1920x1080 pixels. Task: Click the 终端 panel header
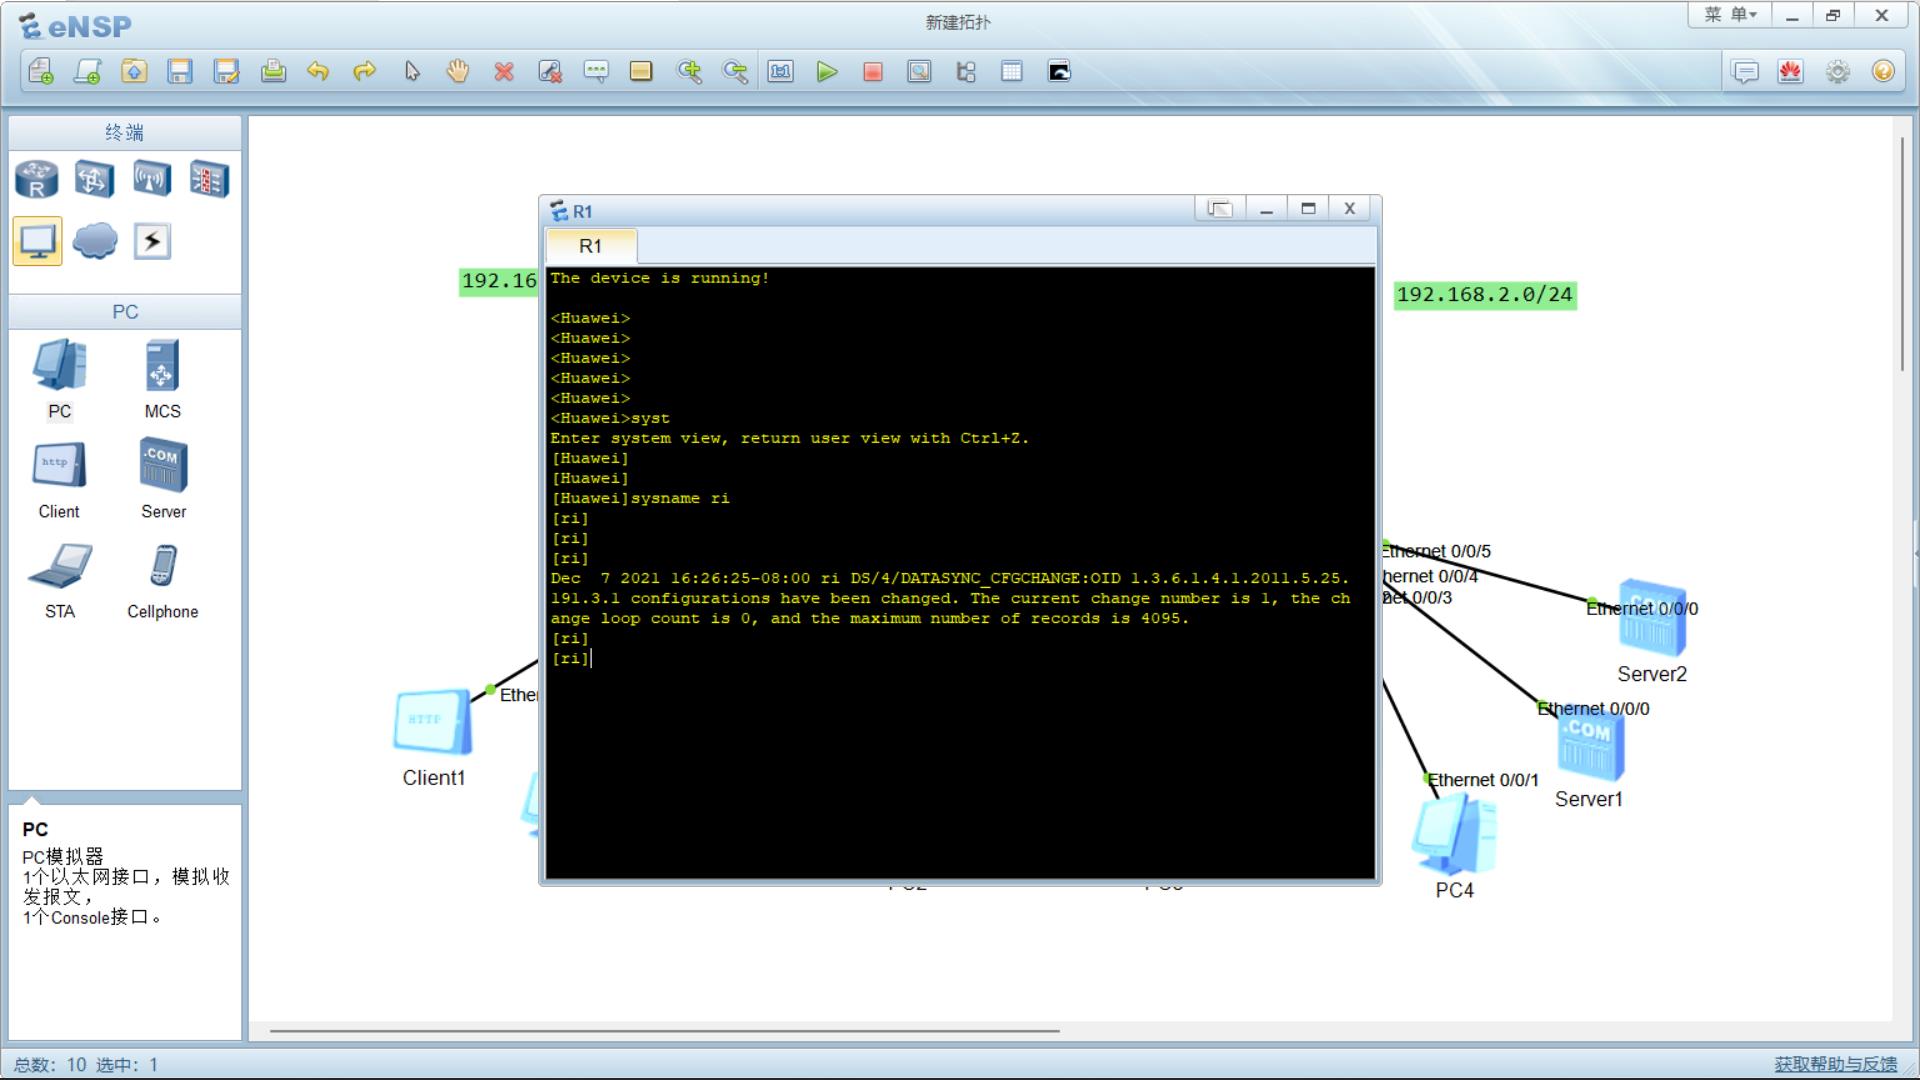point(125,132)
